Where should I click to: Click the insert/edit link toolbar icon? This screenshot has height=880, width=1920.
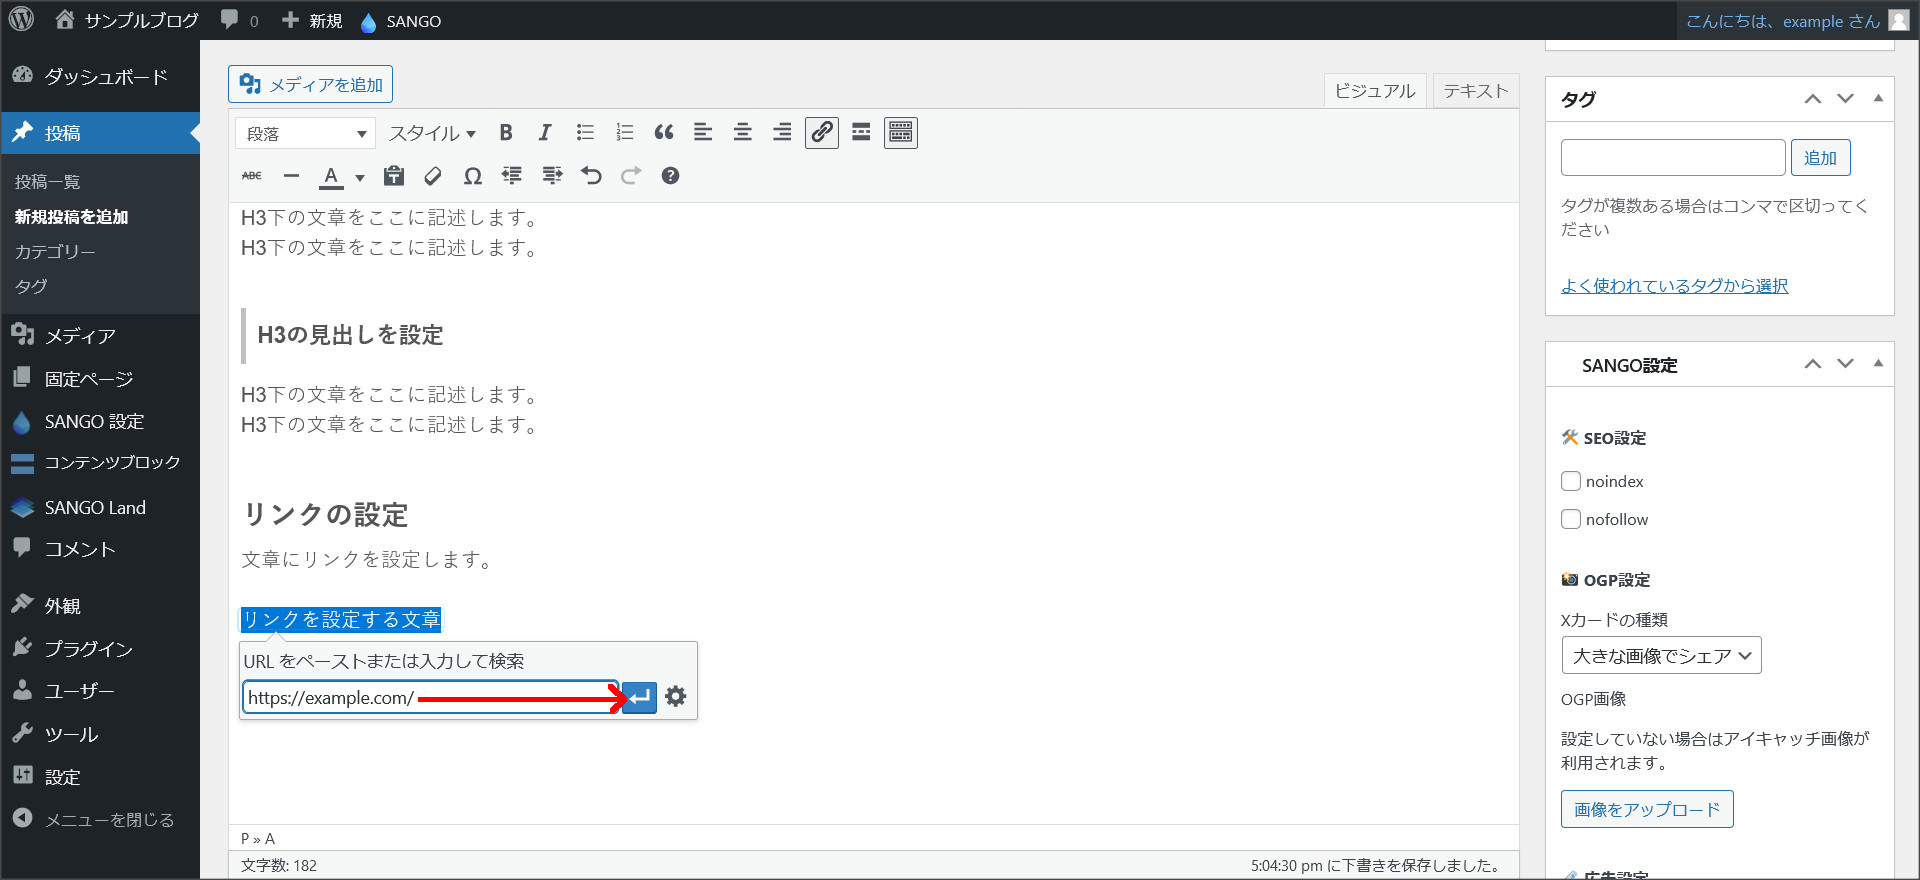[822, 133]
